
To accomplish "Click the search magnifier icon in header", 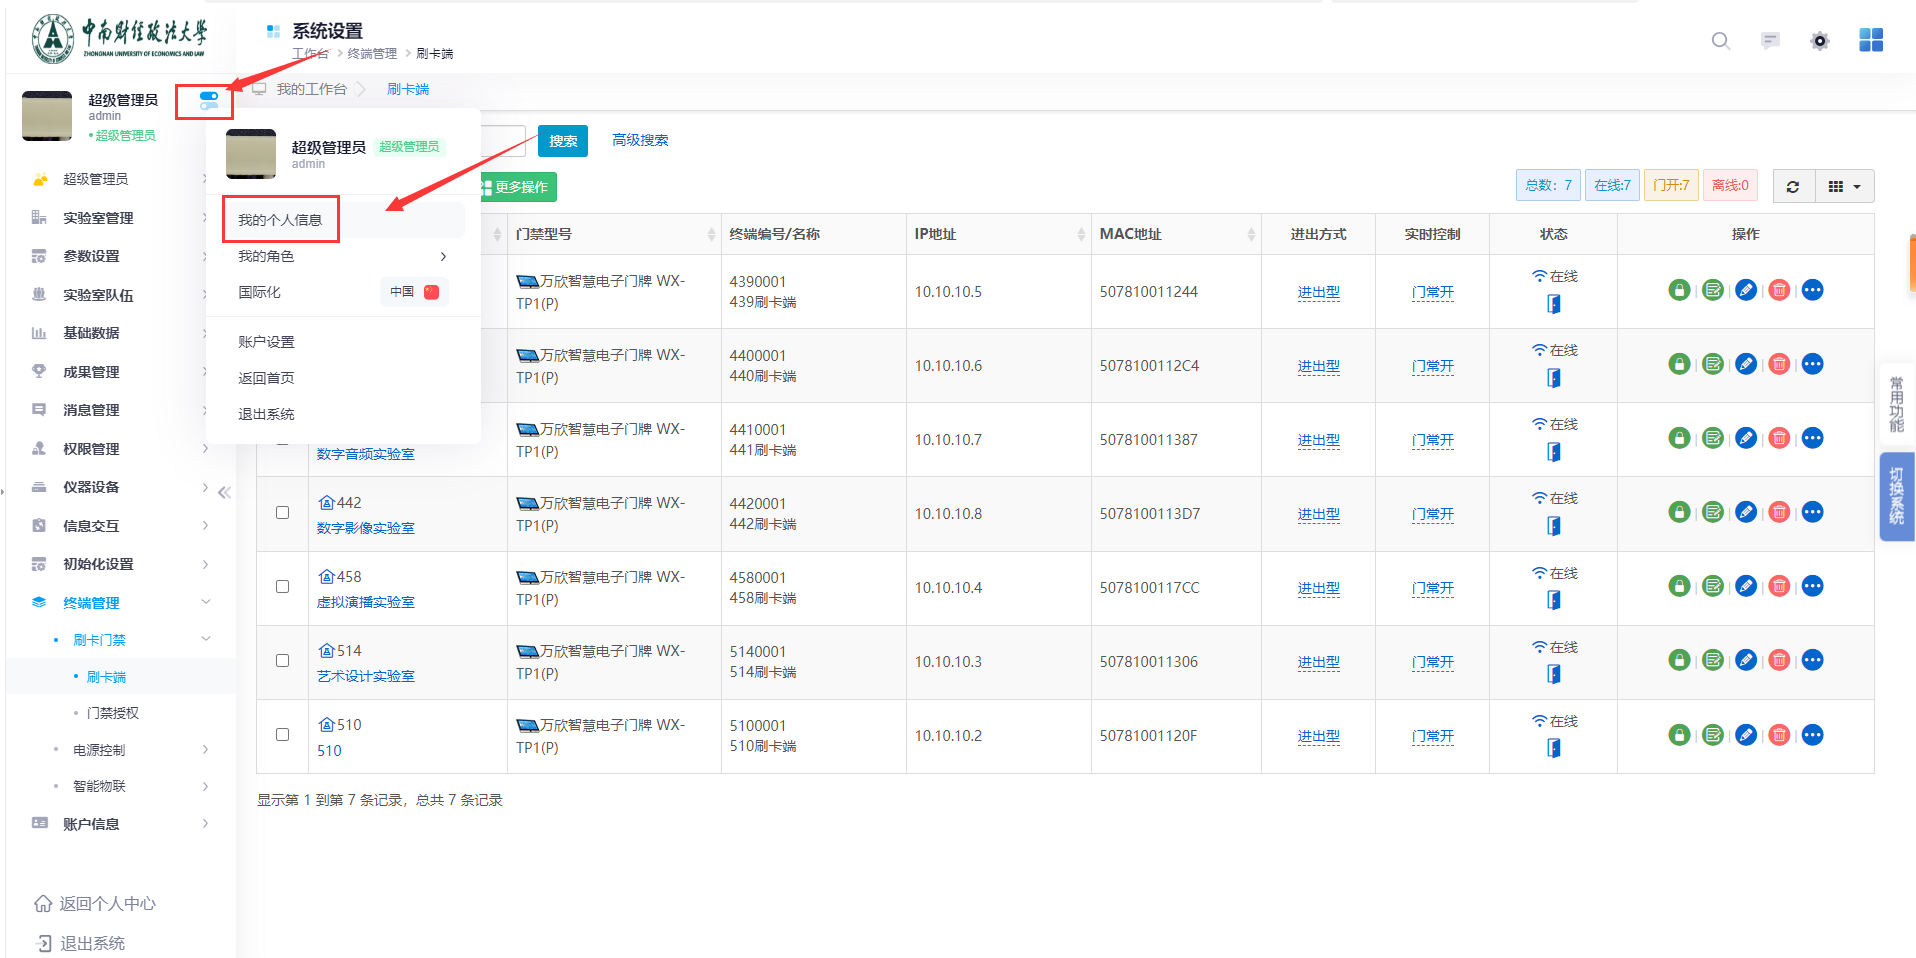I will pyautogui.click(x=1720, y=41).
